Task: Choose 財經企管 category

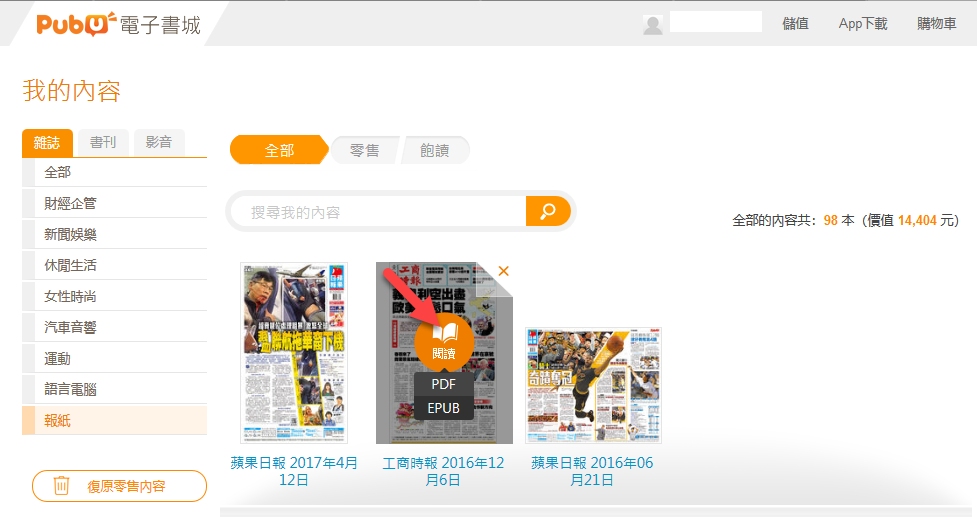Action: [x=115, y=204]
